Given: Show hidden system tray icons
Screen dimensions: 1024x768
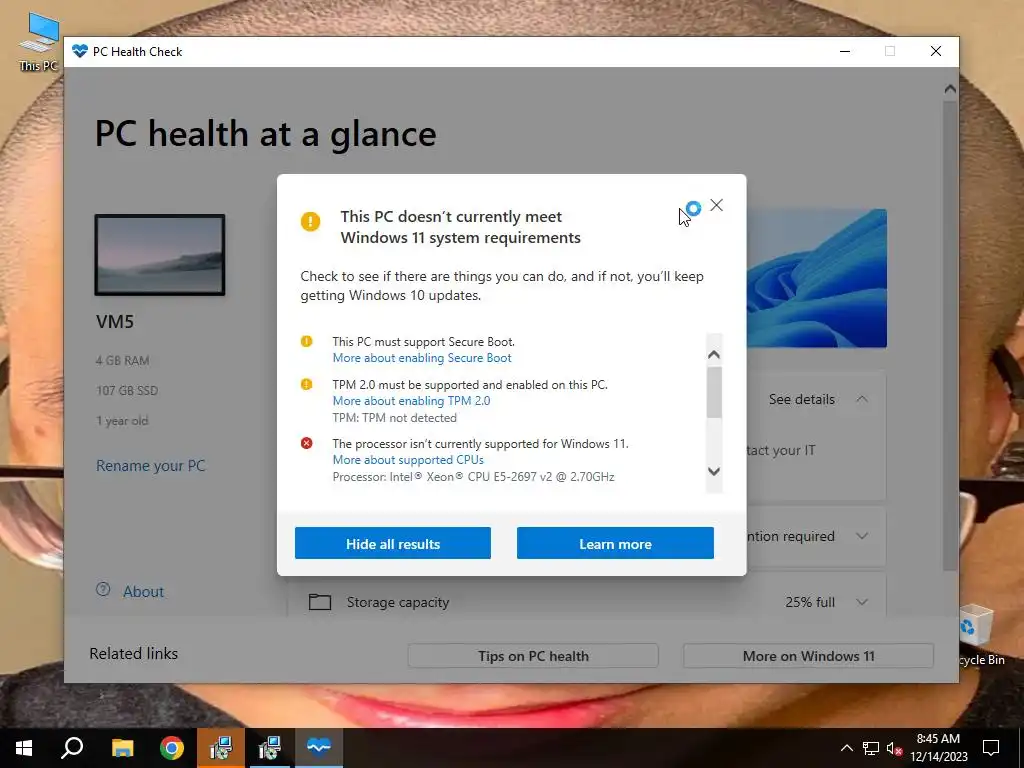Looking at the screenshot, I should [x=846, y=748].
